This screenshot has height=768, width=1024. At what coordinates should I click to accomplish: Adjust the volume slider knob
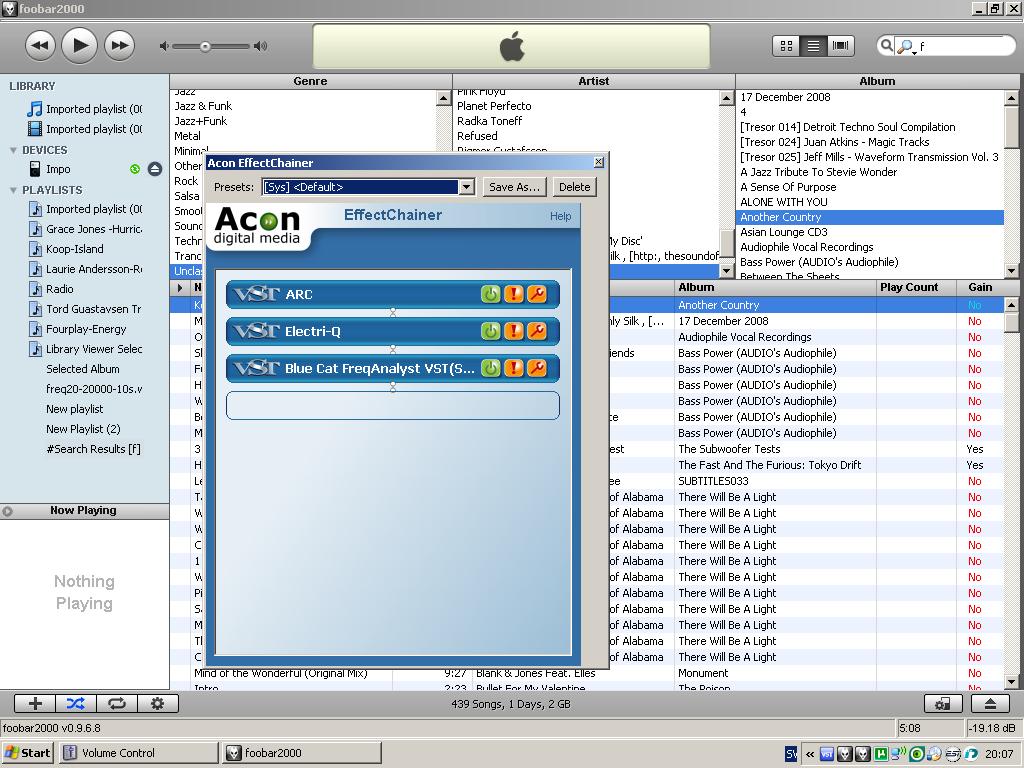tap(205, 46)
